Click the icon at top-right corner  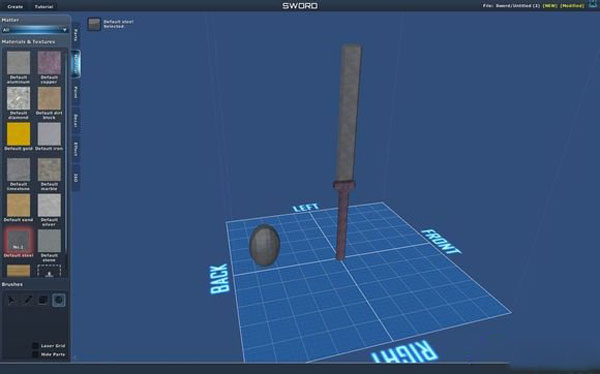click(x=593, y=4)
